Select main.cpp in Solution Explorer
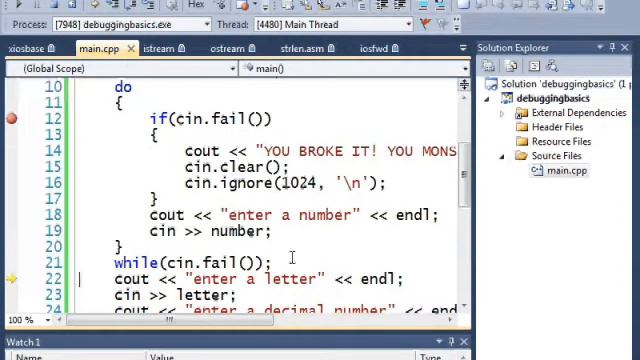Image resolution: width=640 pixels, height=360 pixels. tap(559, 171)
